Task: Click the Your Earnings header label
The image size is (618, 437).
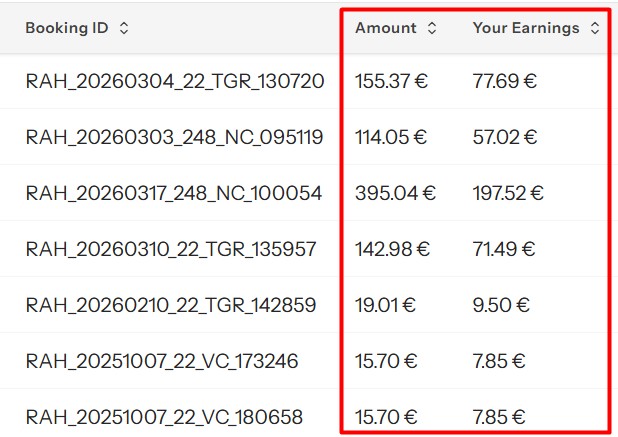Action: [526, 29]
